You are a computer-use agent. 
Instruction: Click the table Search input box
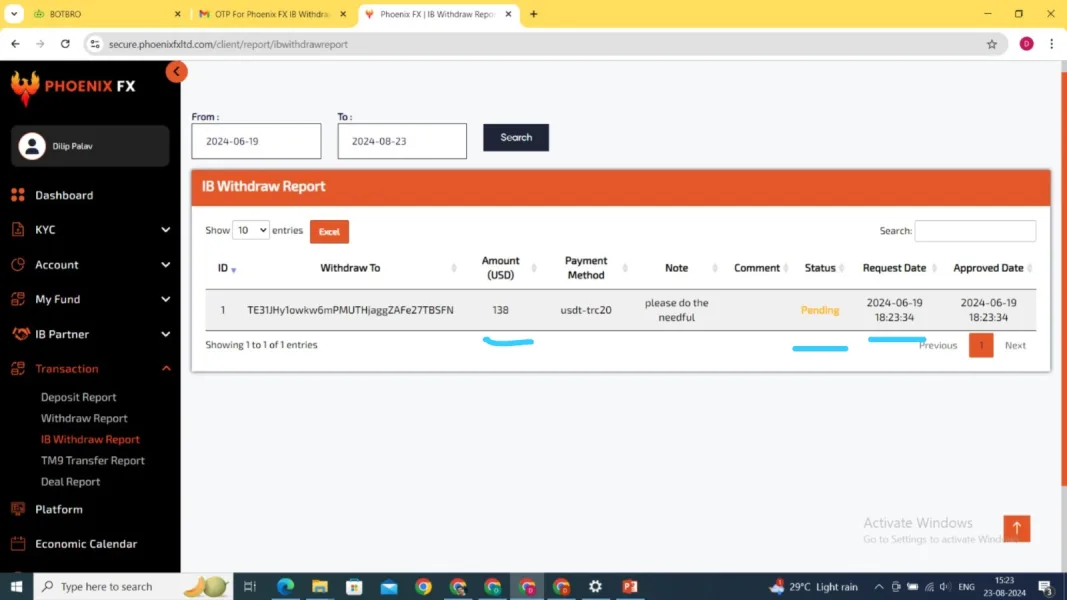[x=975, y=231]
